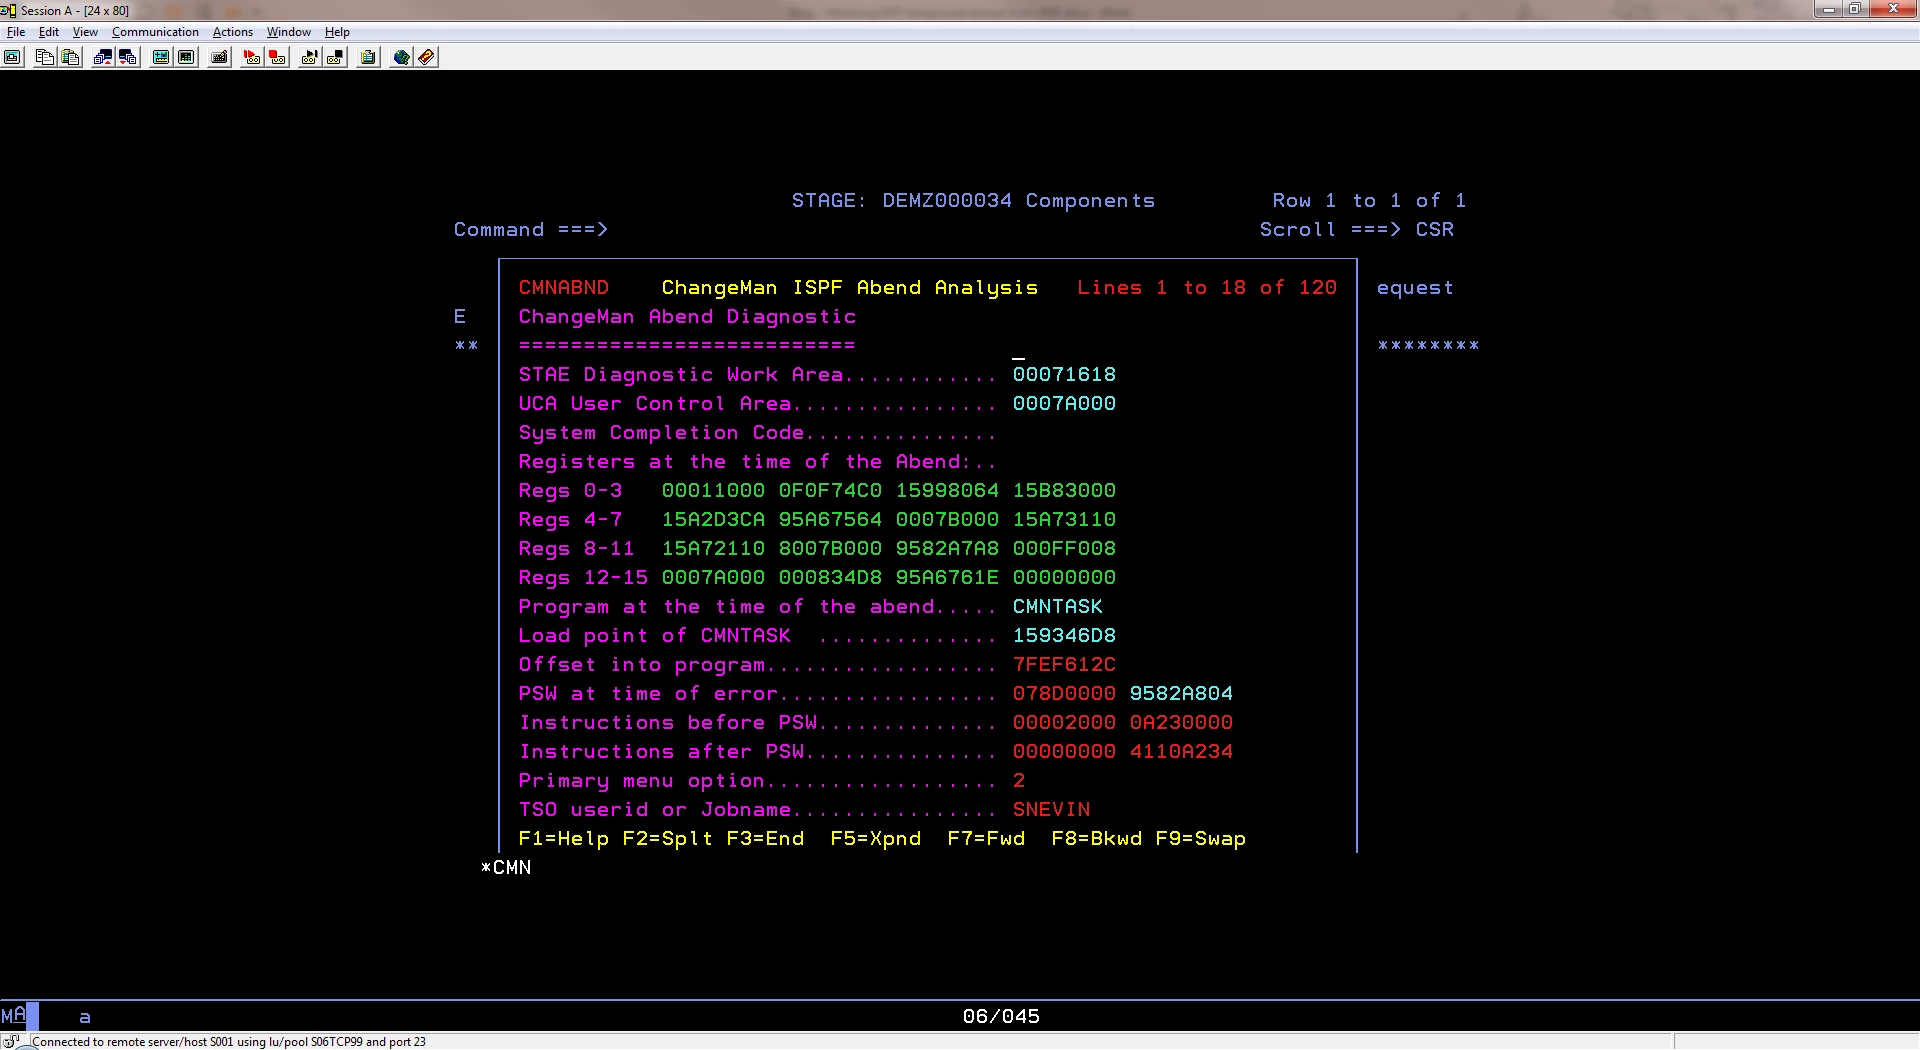Click the Receive File from Host icon
The width and height of the screenshot is (1920, 1050).
(128, 57)
